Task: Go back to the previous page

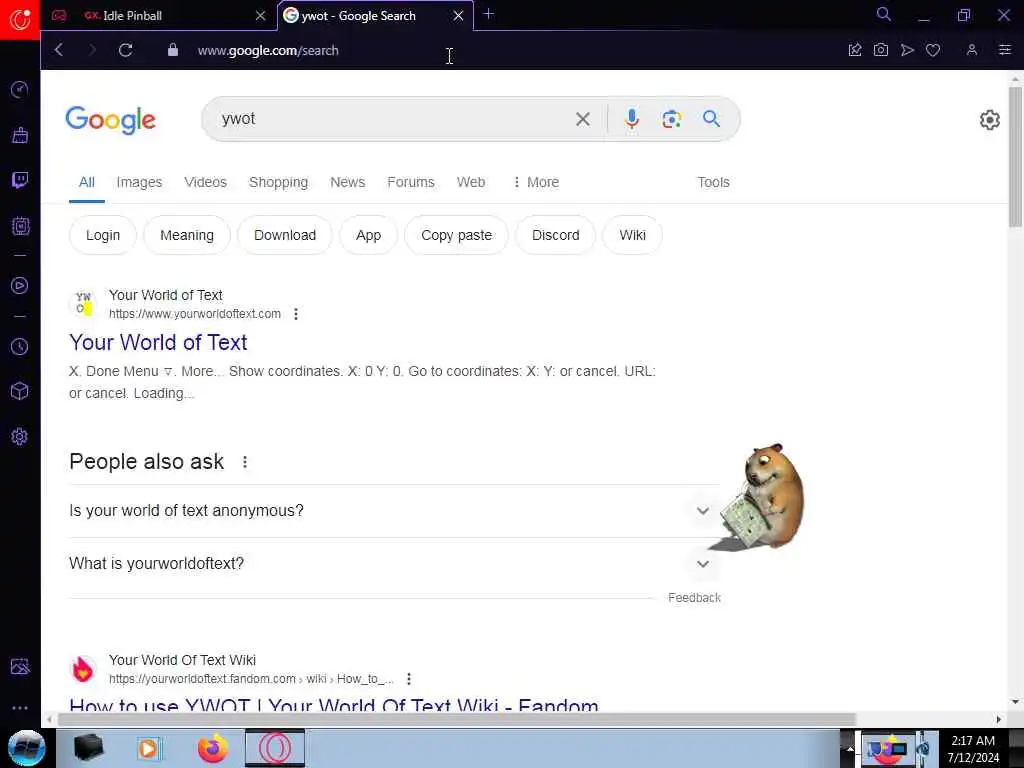Action: click(59, 50)
